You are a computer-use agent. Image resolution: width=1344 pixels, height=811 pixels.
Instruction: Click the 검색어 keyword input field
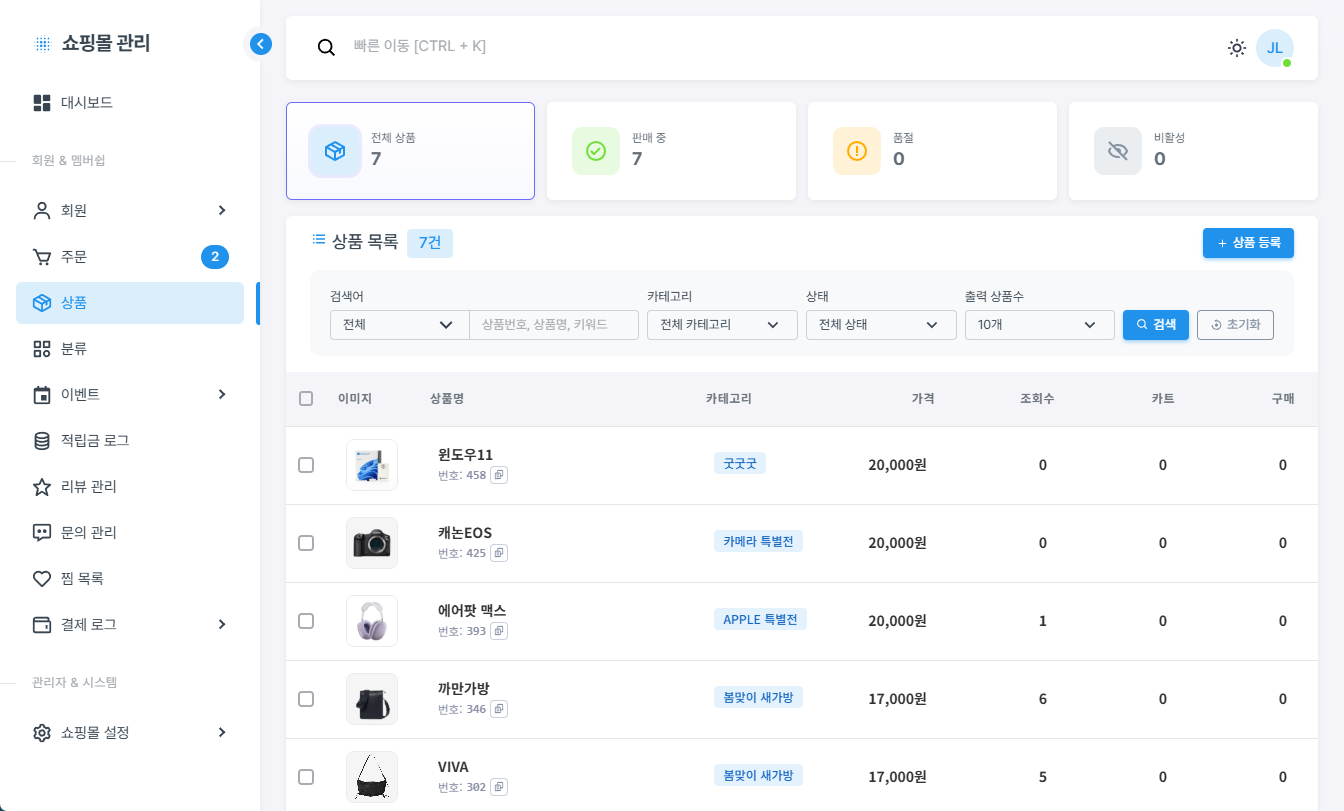pos(553,325)
